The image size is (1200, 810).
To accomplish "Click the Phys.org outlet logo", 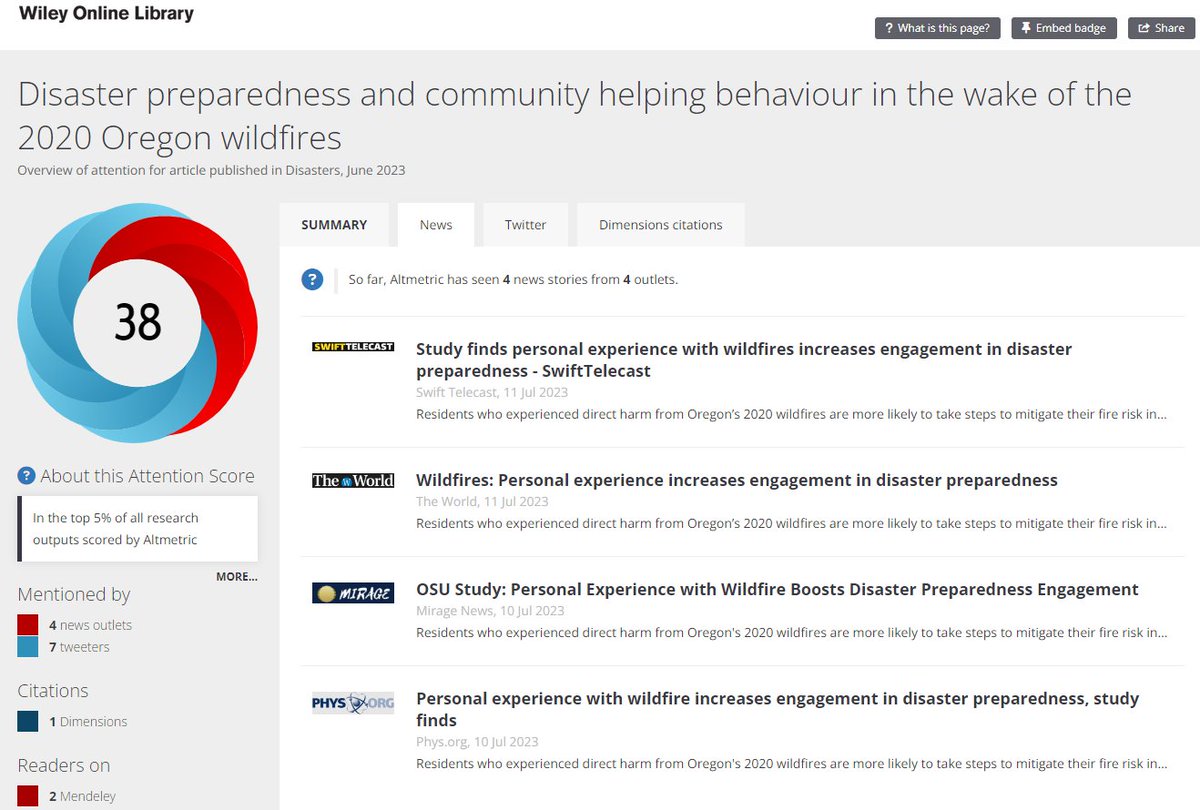I will coord(353,703).
